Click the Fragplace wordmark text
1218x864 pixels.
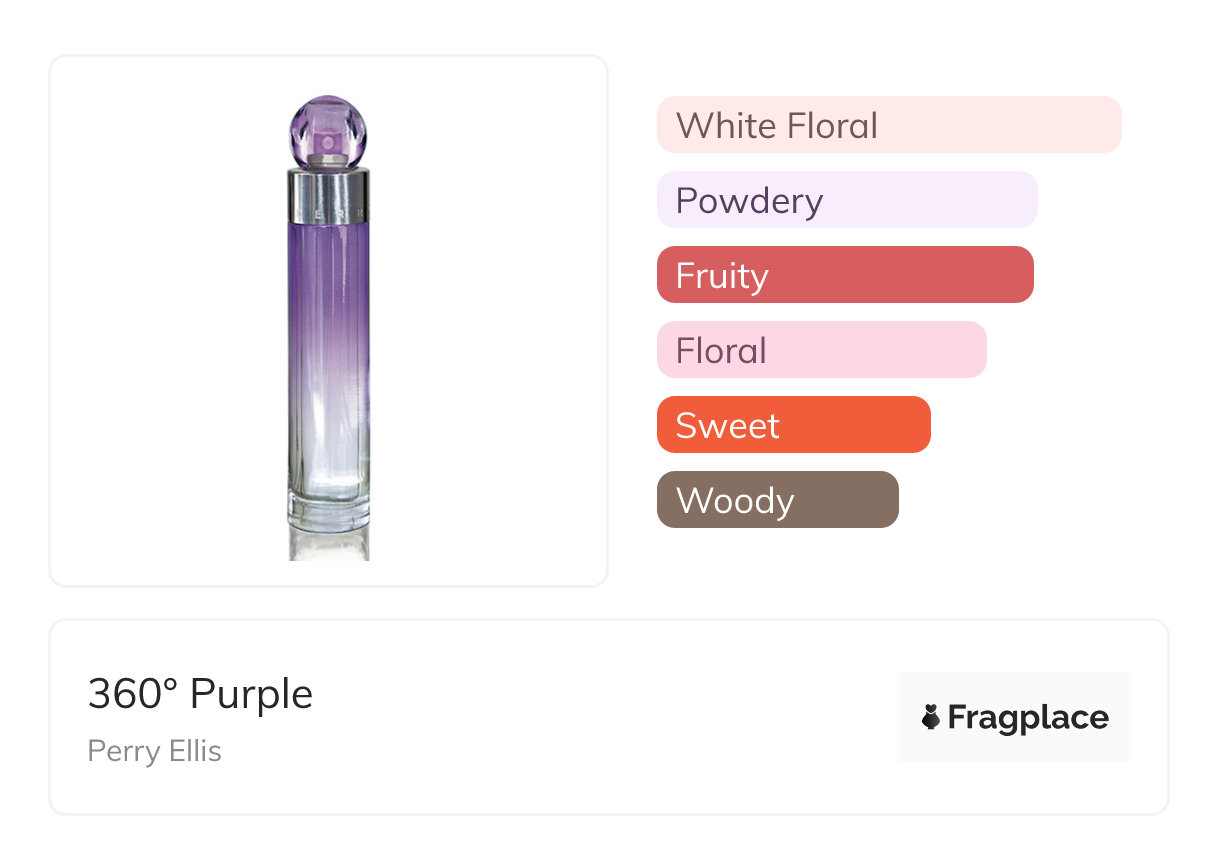pyautogui.click(x=1027, y=717)
